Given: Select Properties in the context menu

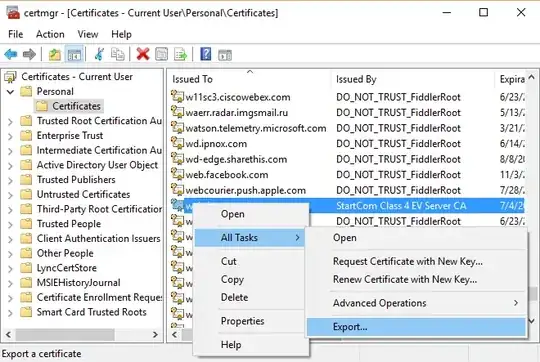Looking at the screenshot, I should pyautogui.click(x=242, y=321).
